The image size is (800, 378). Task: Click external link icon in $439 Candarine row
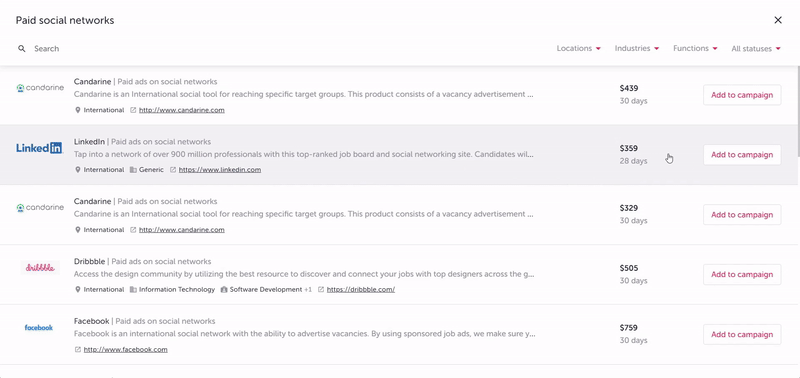[x=133, y=110]
